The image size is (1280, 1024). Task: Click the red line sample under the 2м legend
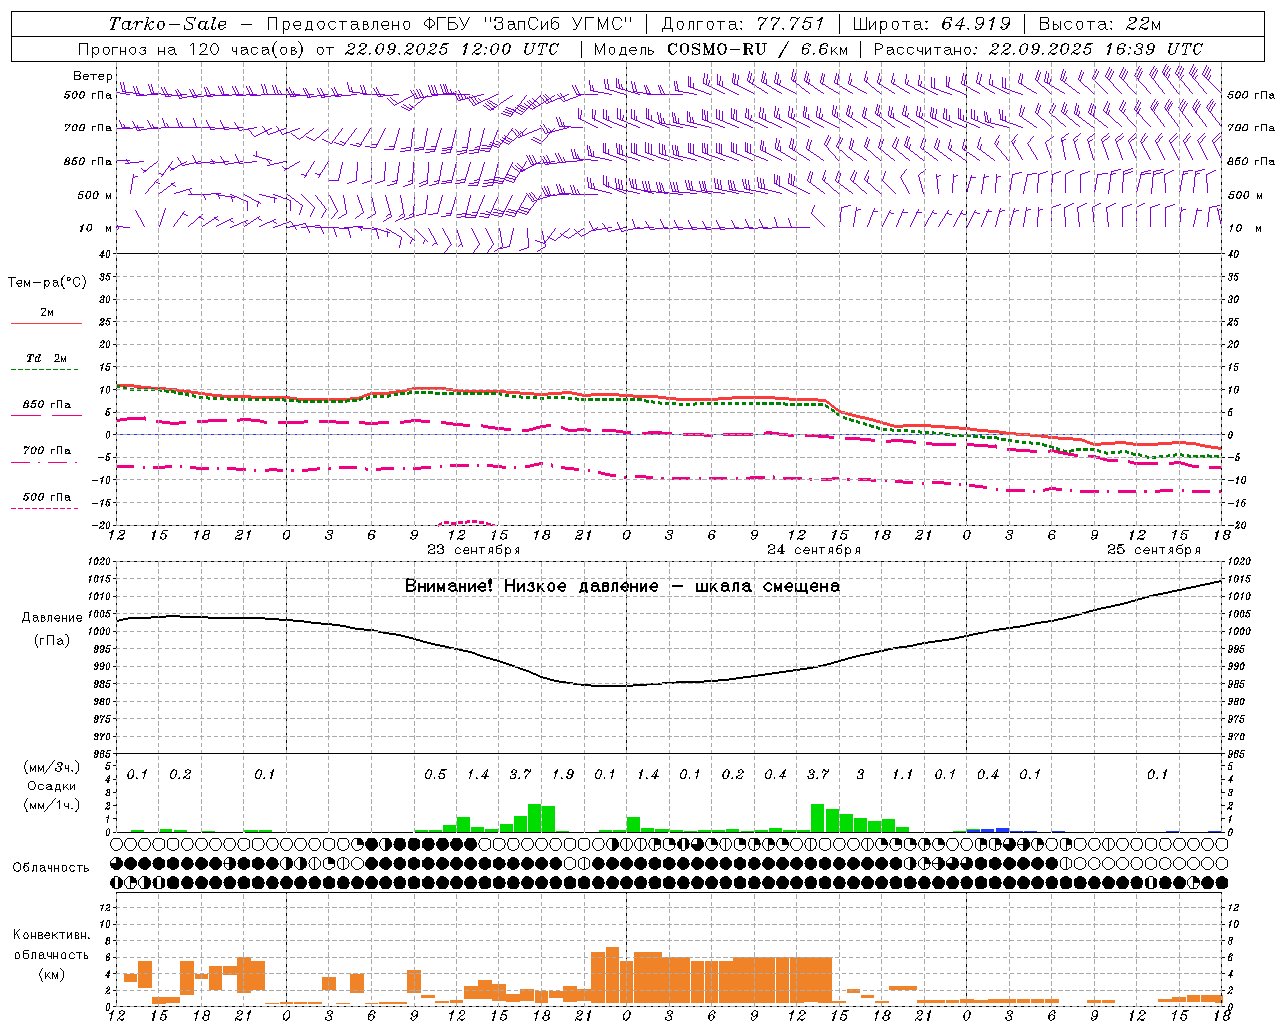click(46, 323)
